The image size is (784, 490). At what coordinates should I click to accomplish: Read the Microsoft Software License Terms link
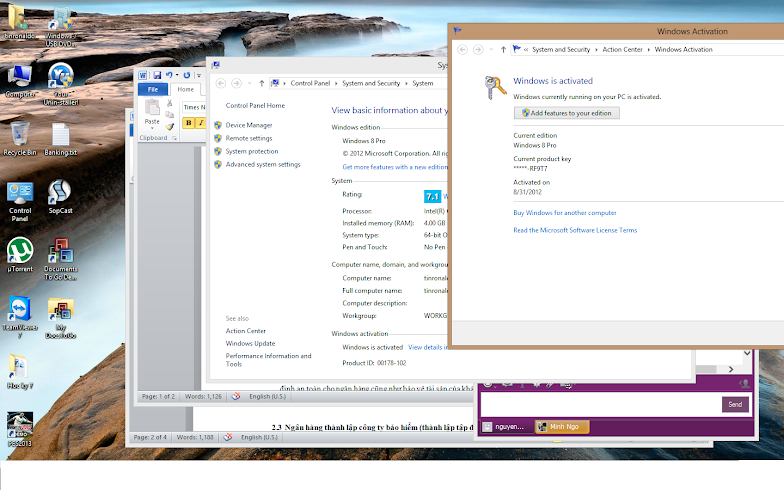tap(575, 230)
